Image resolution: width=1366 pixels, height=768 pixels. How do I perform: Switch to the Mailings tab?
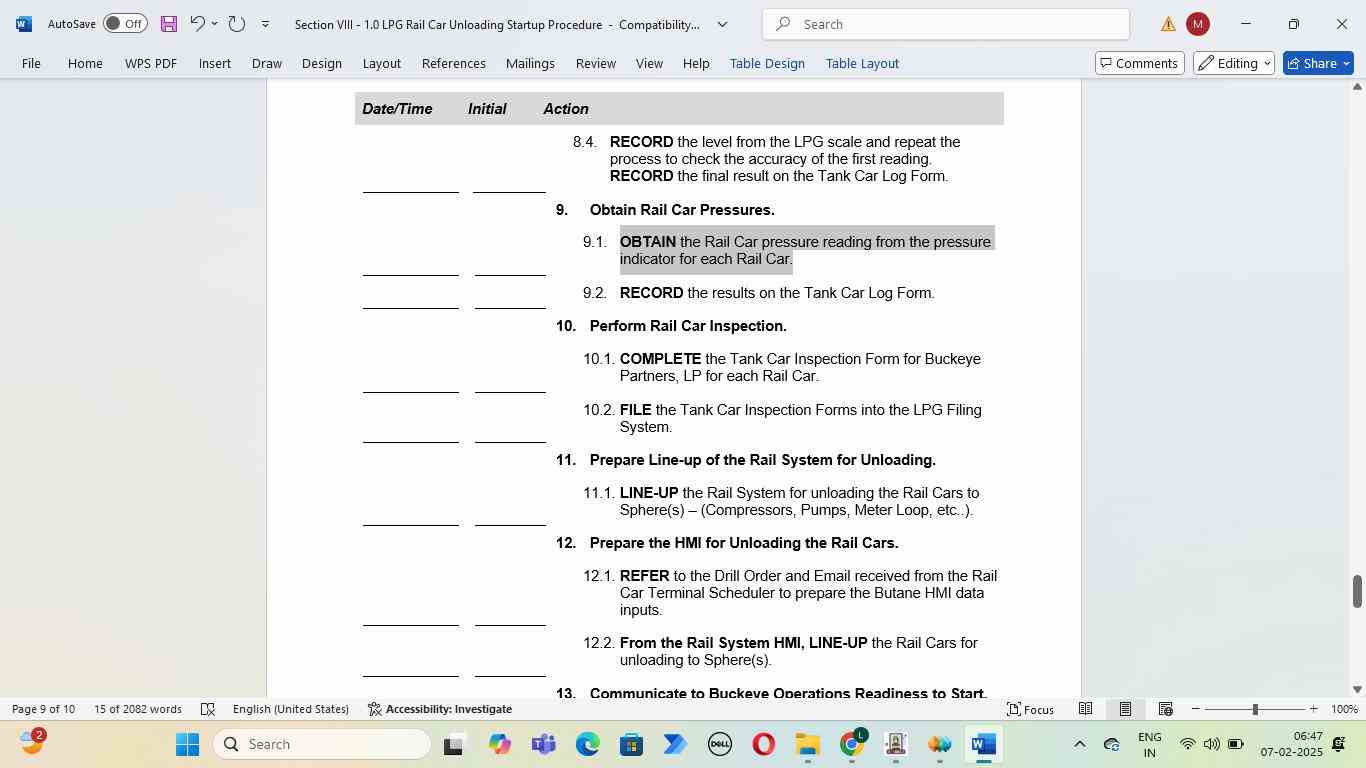click(x=530, y=63)
